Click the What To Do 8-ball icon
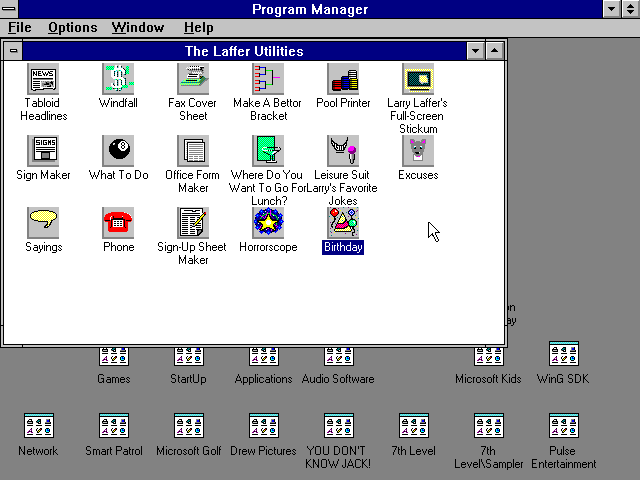 pyautogui.click(x=118, y=151)
